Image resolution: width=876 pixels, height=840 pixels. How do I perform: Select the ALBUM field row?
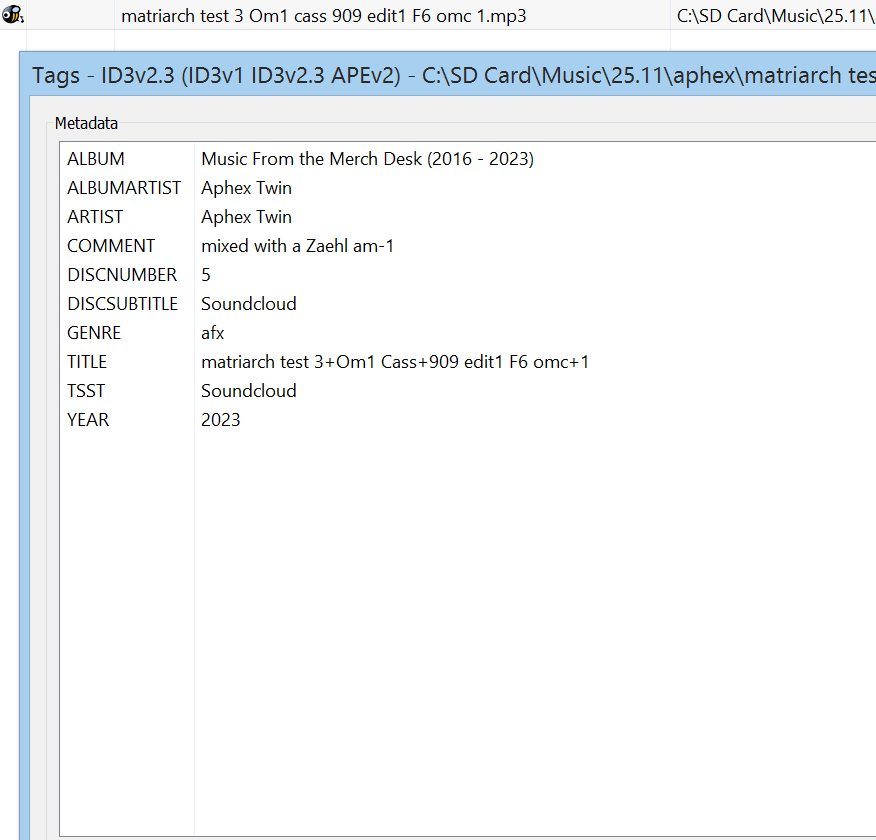96,159
